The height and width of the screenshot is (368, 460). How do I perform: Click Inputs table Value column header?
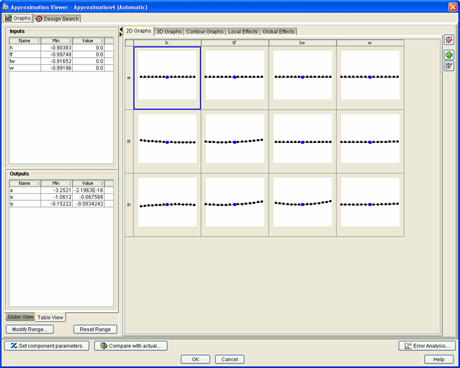coord(88,41)
